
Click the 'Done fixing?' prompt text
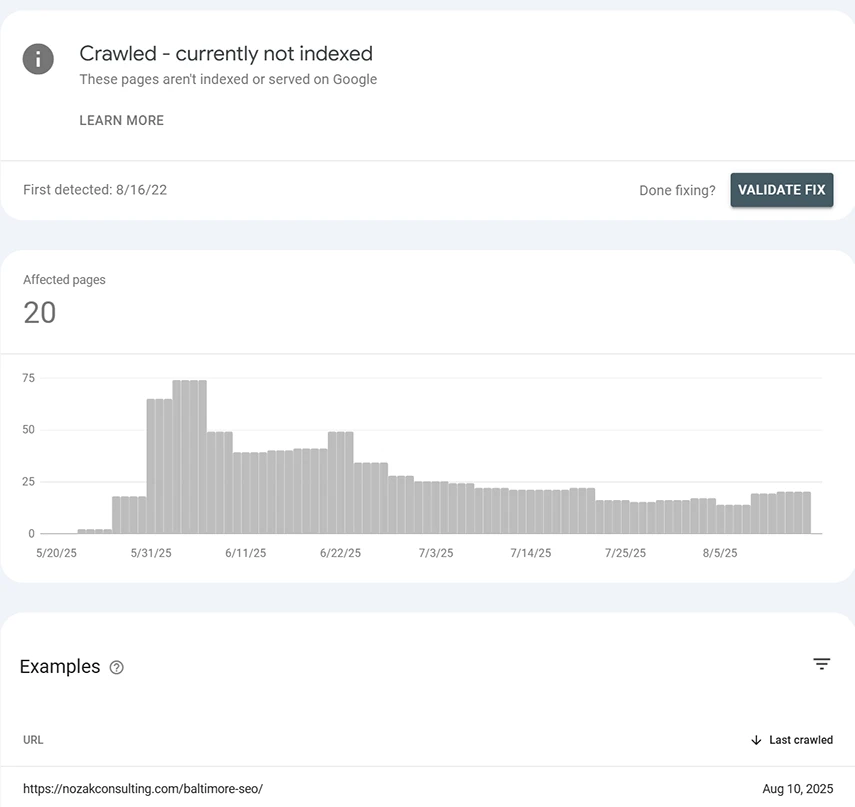[677, 190]
